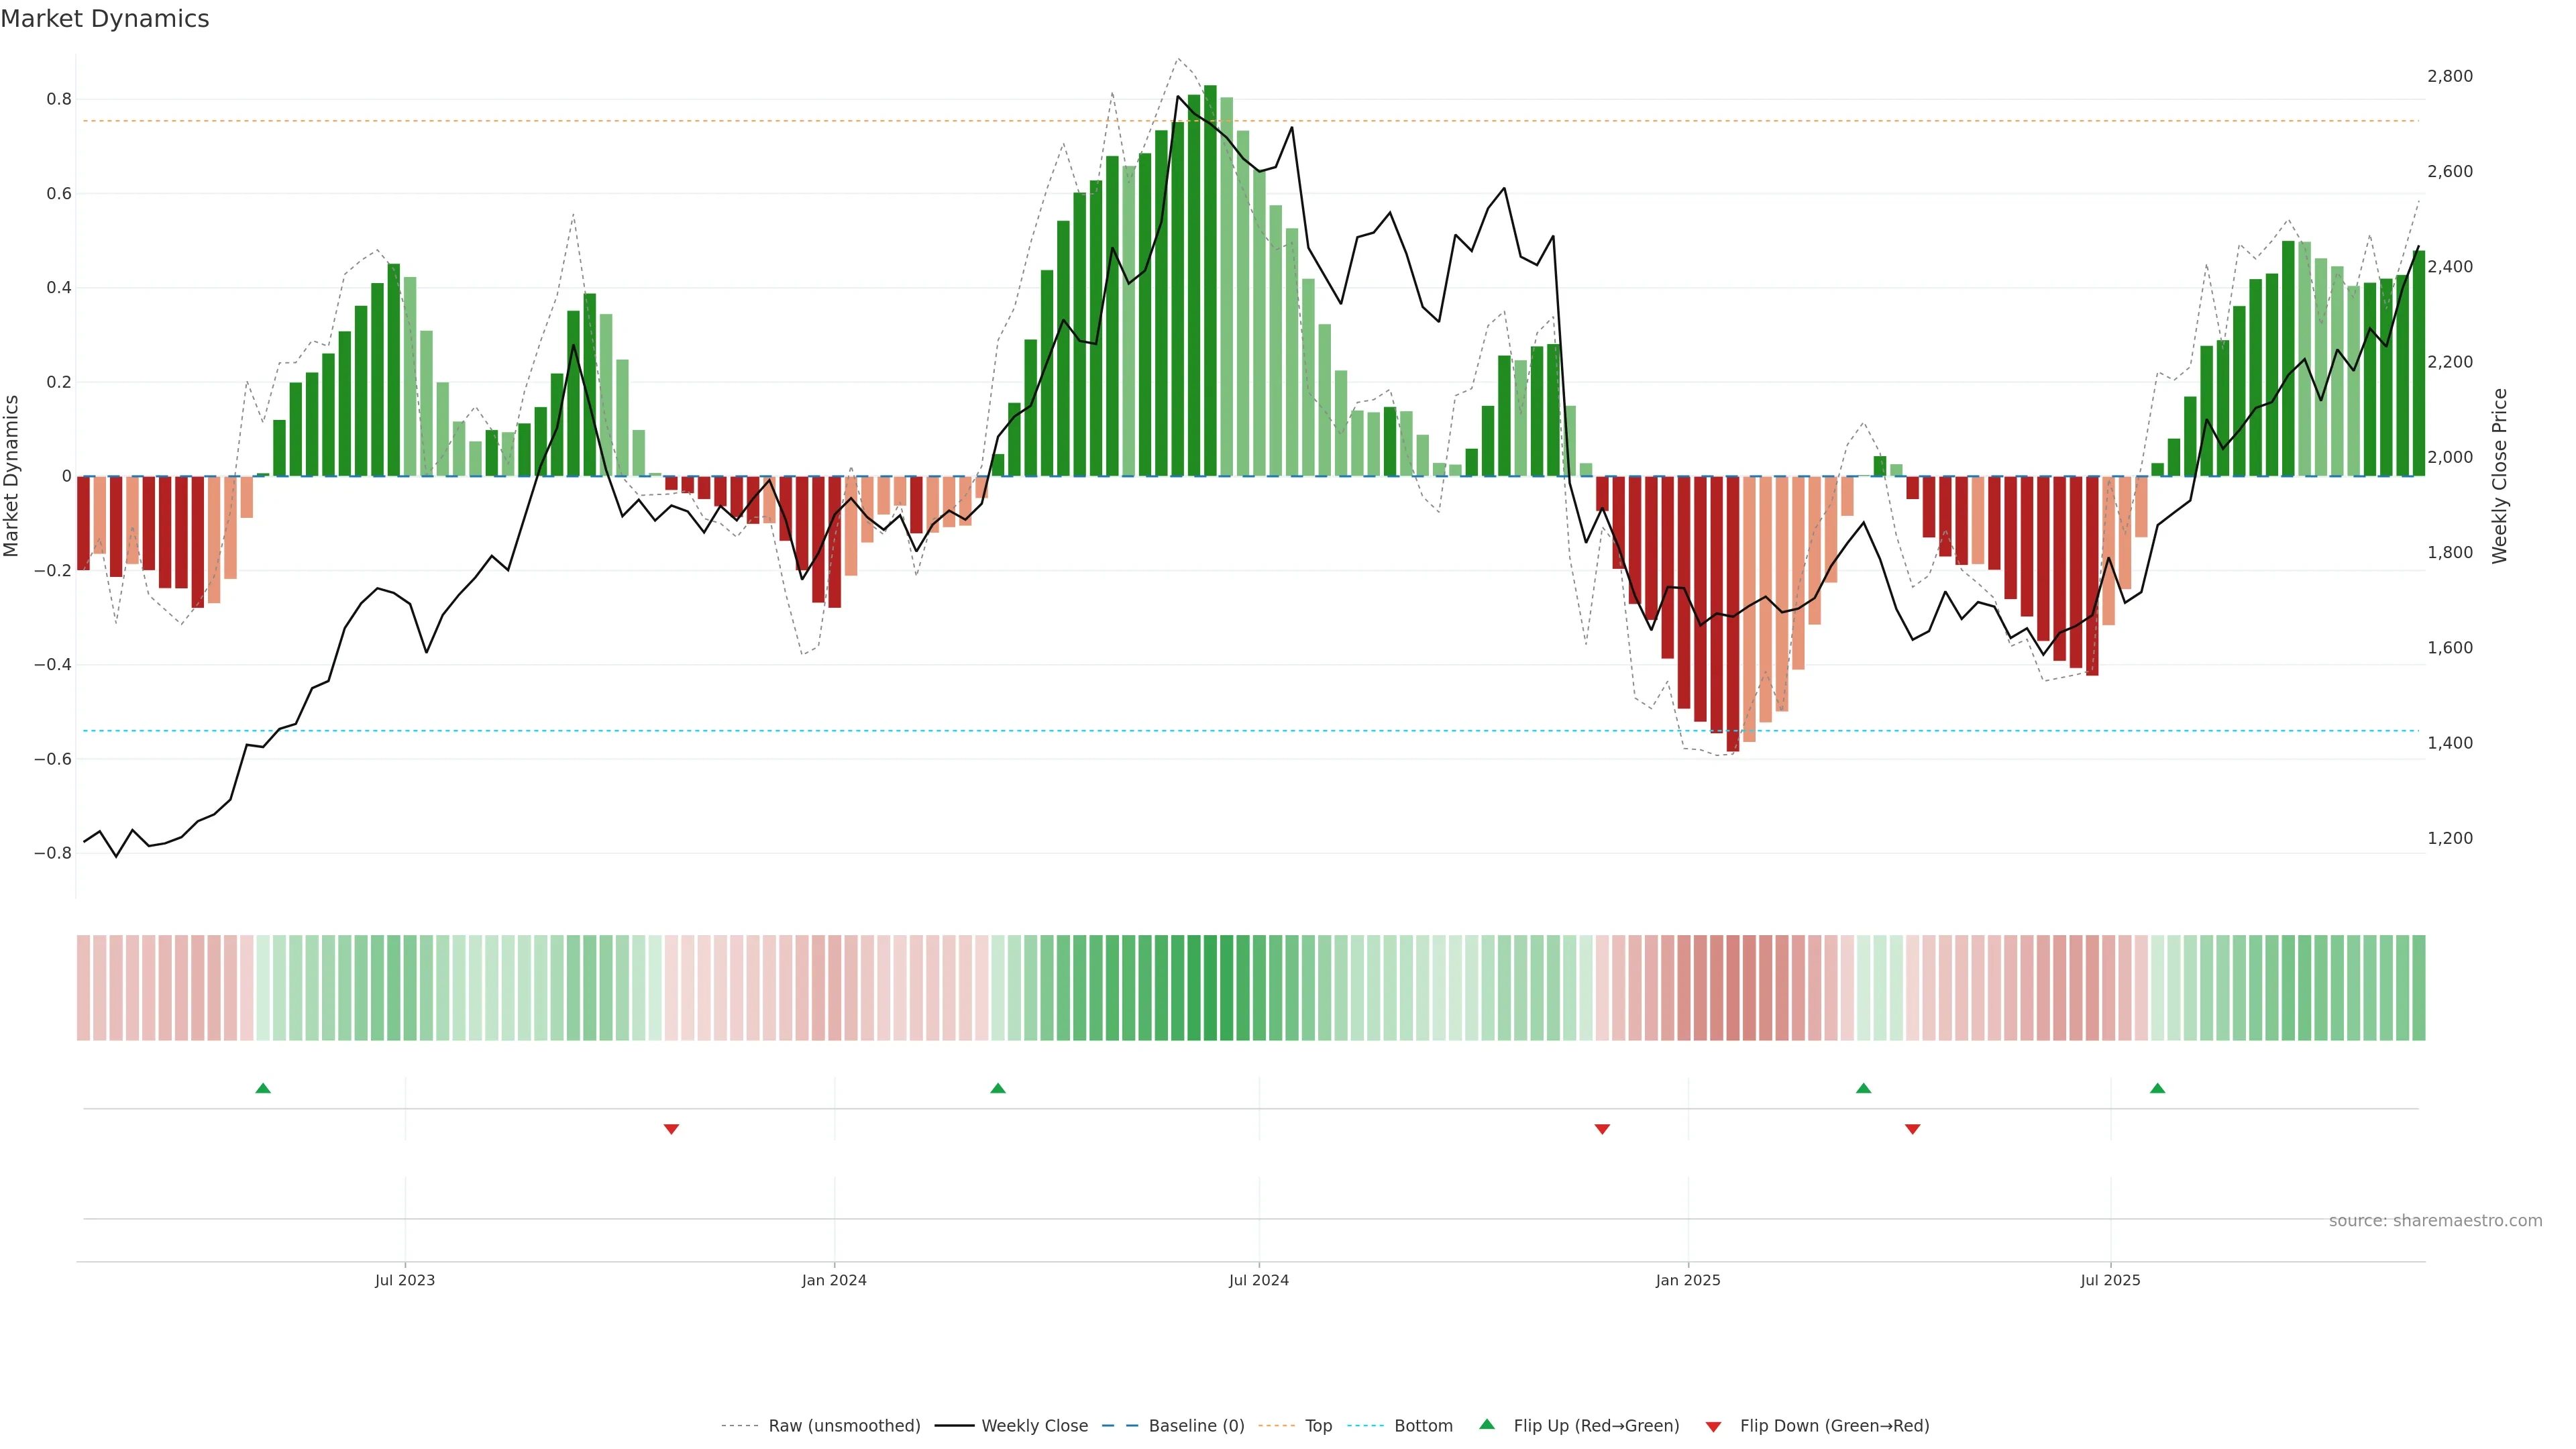Click the green flip-up marker between Jan and Jul 2024

click(998, 1088)
